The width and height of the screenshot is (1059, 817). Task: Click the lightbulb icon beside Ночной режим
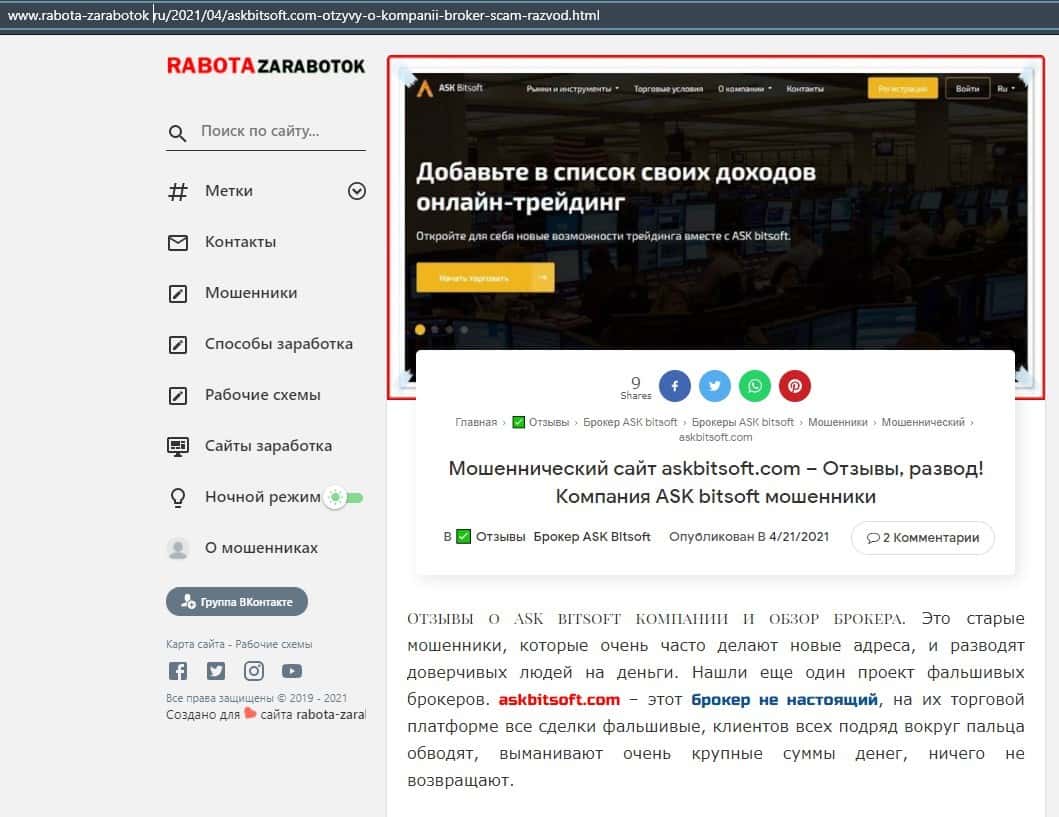point(178,498)
